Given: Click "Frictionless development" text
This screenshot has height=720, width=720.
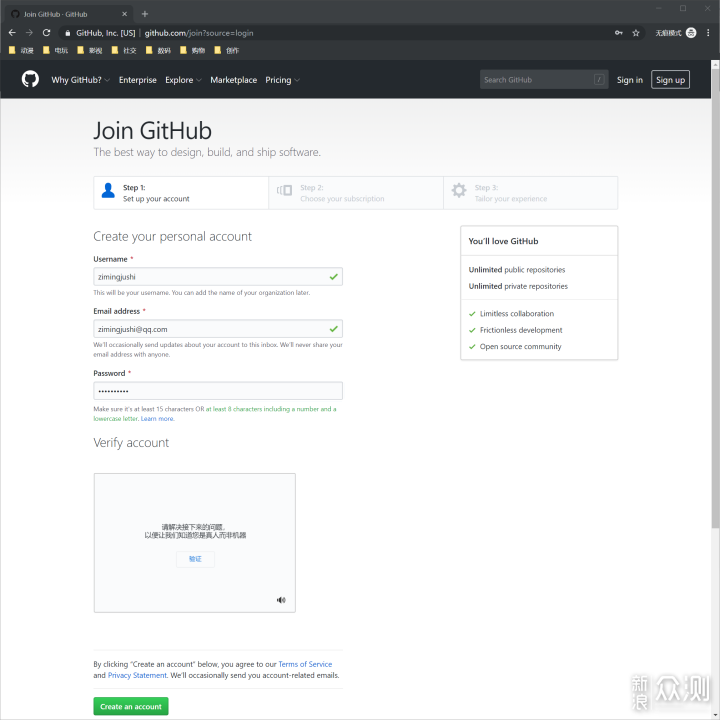Looking at the screenshot, I should click(x=521, y=330).
